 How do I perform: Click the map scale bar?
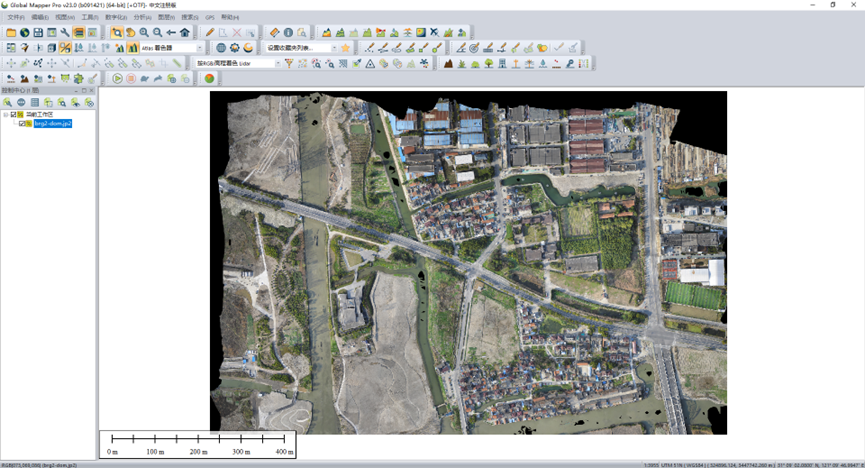coord(198,444)
